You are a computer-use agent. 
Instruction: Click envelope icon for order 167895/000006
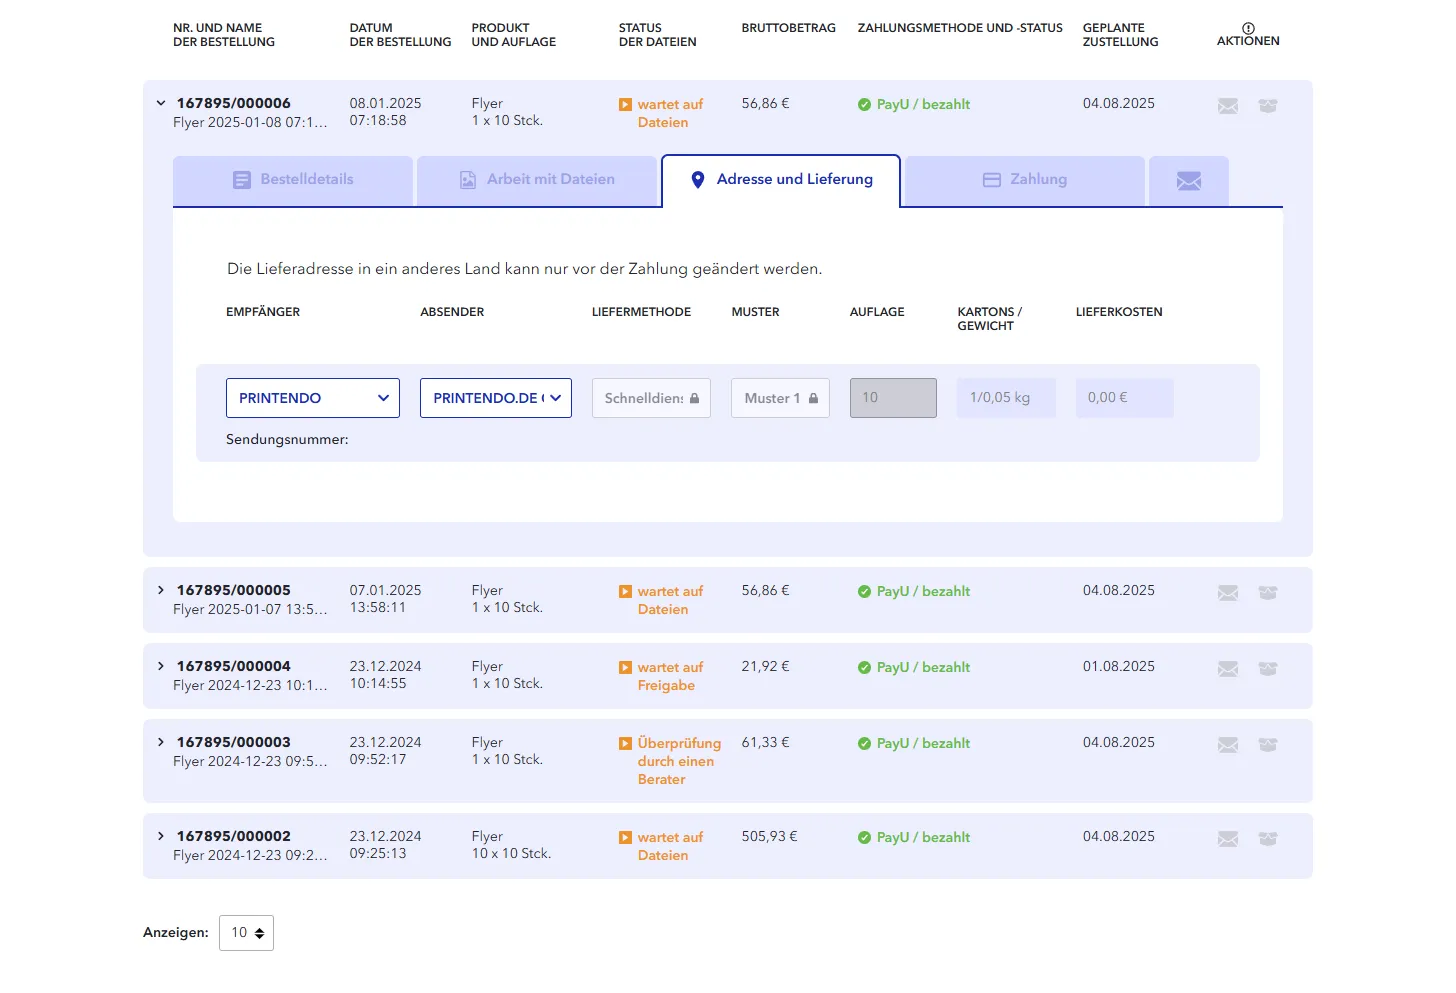[x=1228, y=106]
